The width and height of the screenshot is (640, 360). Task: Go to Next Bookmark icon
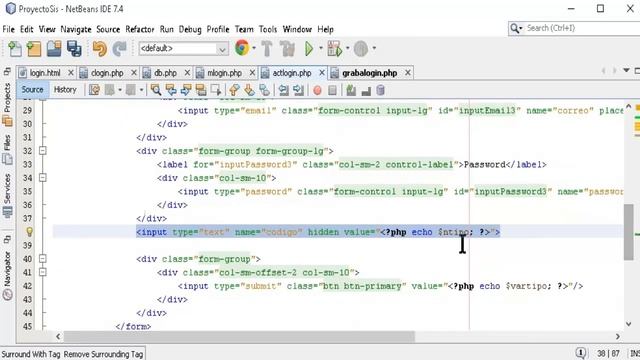(x=249, y=90)
